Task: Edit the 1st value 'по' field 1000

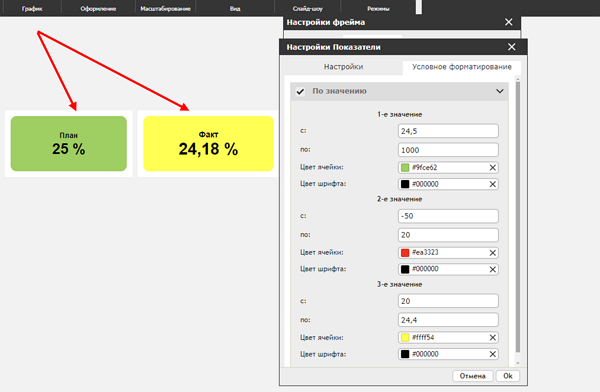Action: [448, 150]
